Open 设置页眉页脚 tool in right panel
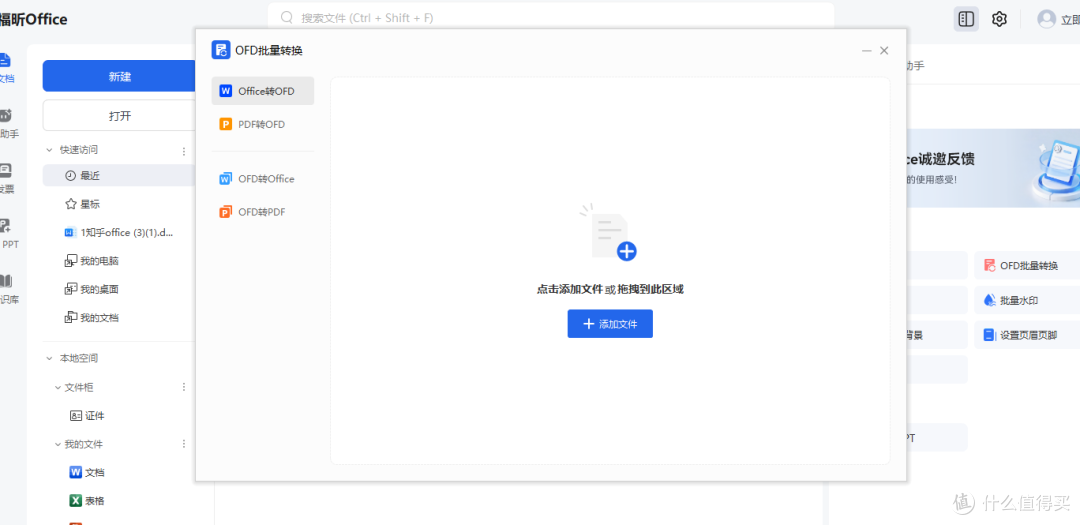The width and height of the screenshot is (1080, 525). [1027, 336]
